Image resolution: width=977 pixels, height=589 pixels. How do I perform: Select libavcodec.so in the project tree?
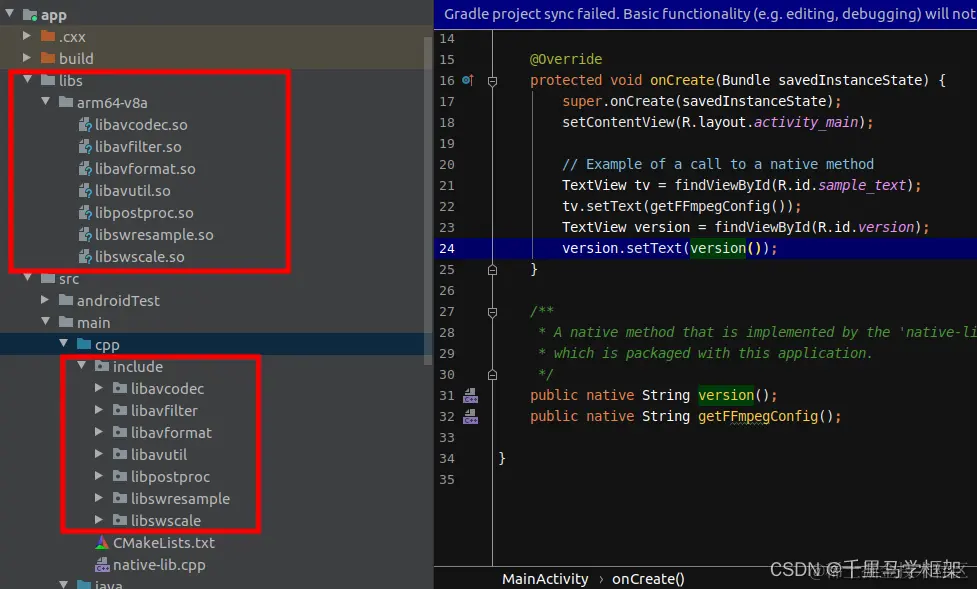pyautogui.click(x=141, y=125)
